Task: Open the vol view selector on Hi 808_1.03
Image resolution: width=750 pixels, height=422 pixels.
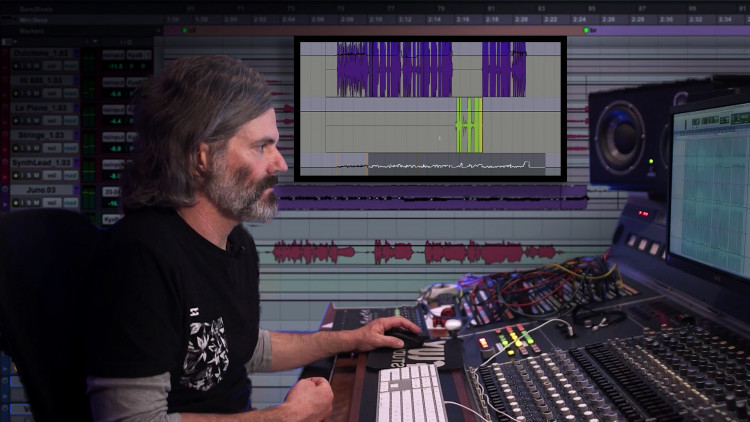Action: click(x=52, y=93)
